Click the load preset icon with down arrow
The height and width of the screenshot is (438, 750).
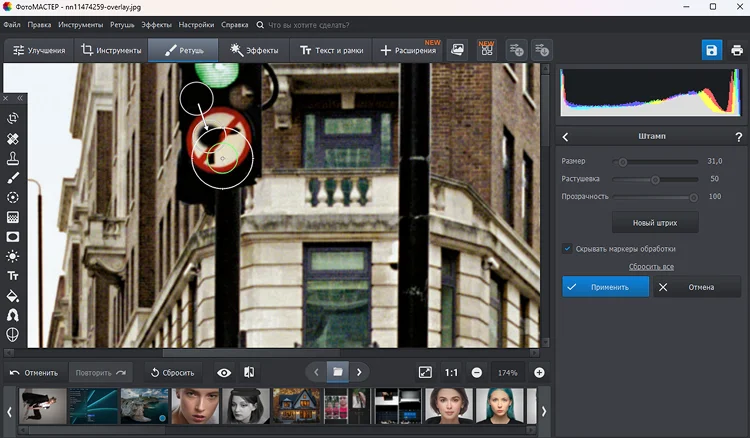click(542, 50)
